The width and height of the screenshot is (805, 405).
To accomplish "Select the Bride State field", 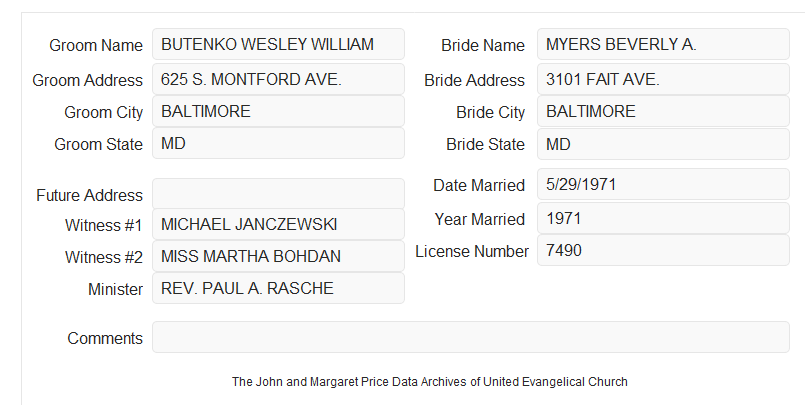I will coord(663,144).
